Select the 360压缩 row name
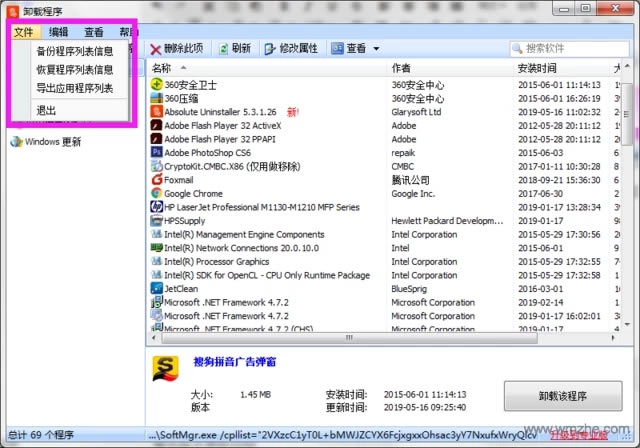 coord(181,98)
